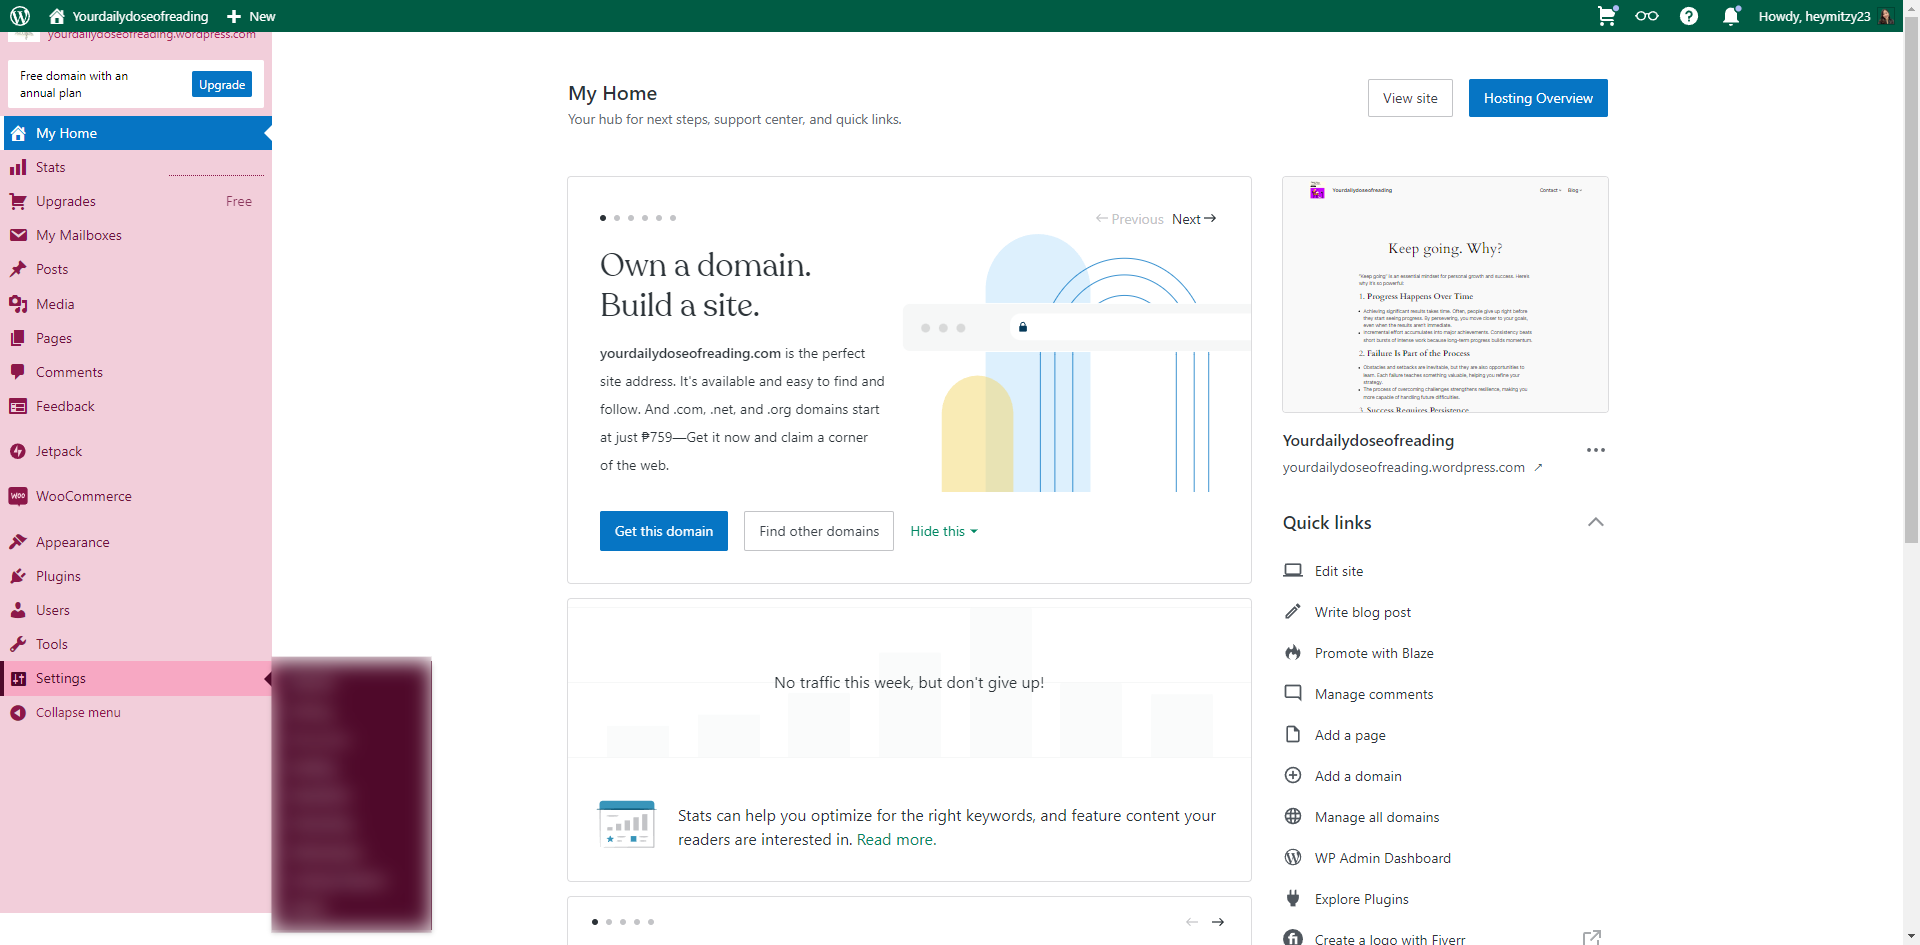Open the Reader glasses icon
This screenshot has width=1920, height=945.
[1647, 16]
